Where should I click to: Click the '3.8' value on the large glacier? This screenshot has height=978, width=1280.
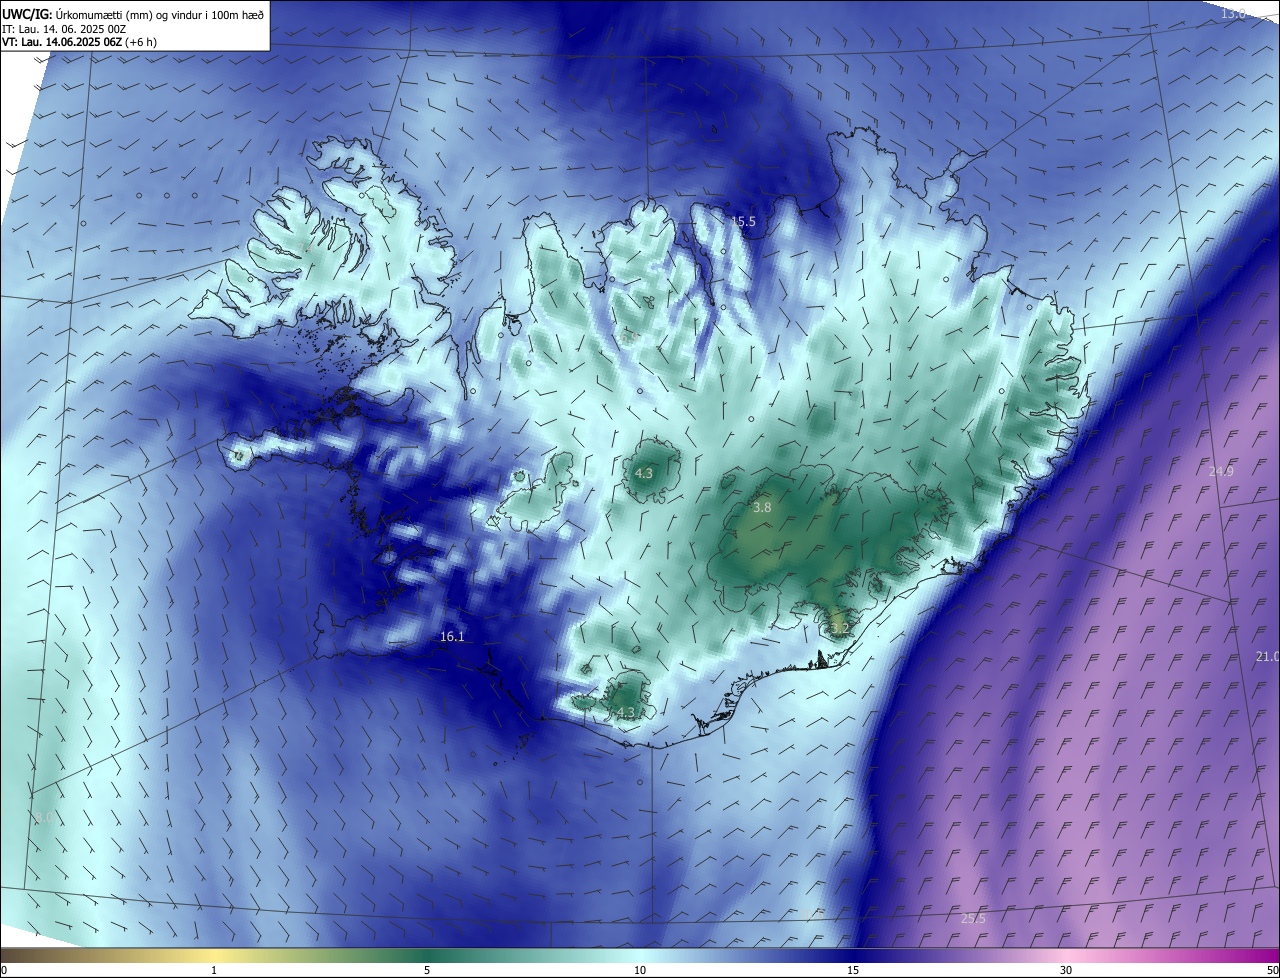pyautogui.click(x=762, y=508)
